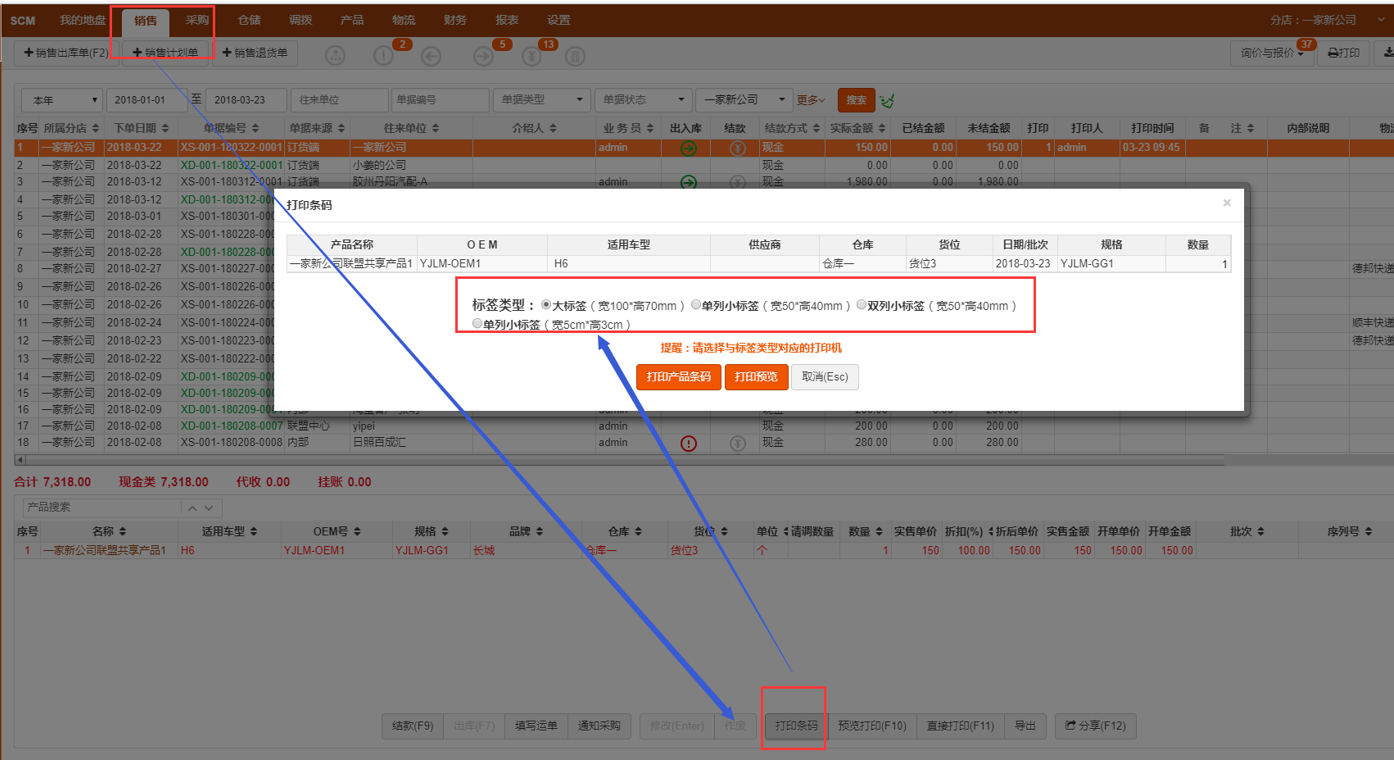Click the 打印 printer button in the top toolbar
Screen dimensions: 1394x760
[x=1343, y=53]
